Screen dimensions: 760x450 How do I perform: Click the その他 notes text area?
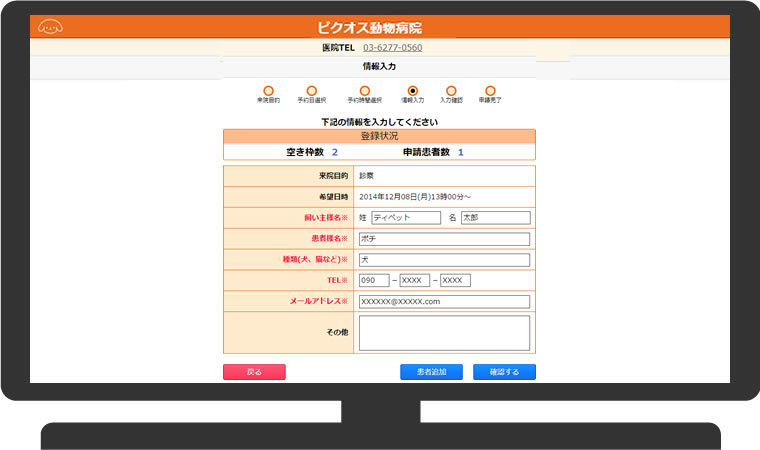[443, 333]
